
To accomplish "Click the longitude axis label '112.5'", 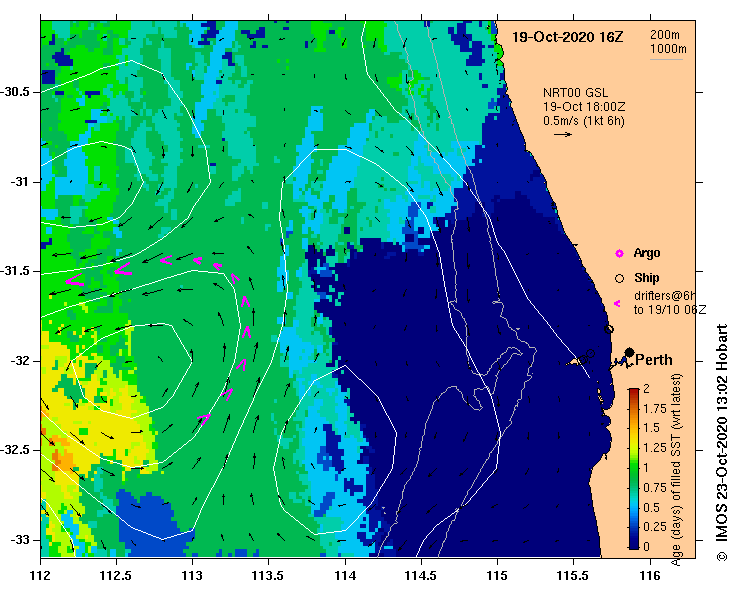I will [116, 576].
